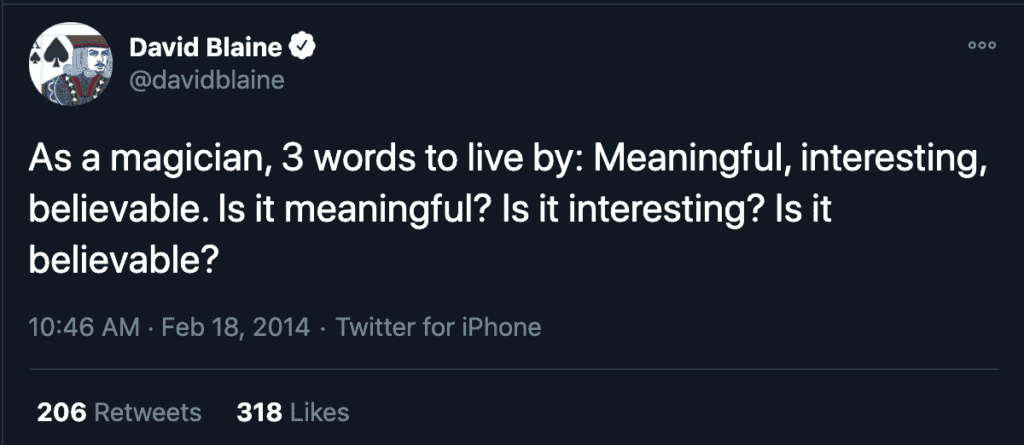Screen dimensions: 1024x445
Task: Open the Twitter for iPhone source link
Action: point(439,327)
